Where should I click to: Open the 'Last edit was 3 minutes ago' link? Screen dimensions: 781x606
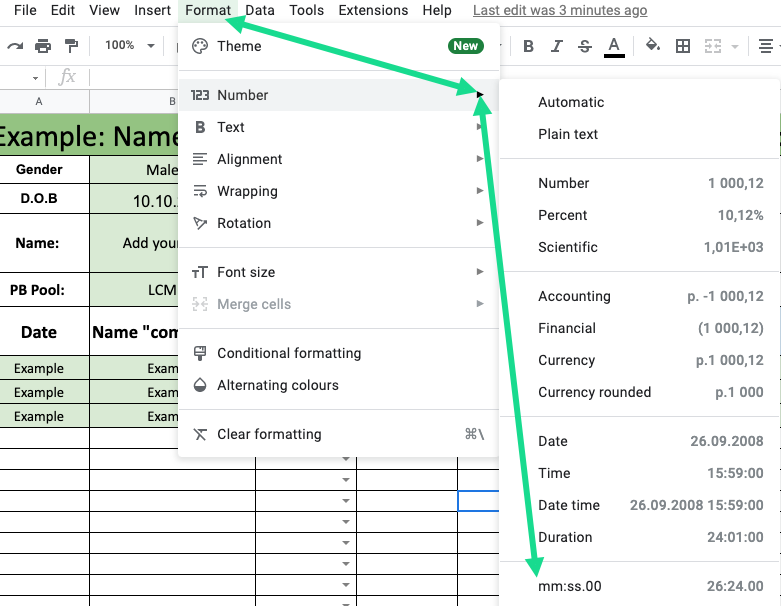[560, 11]
